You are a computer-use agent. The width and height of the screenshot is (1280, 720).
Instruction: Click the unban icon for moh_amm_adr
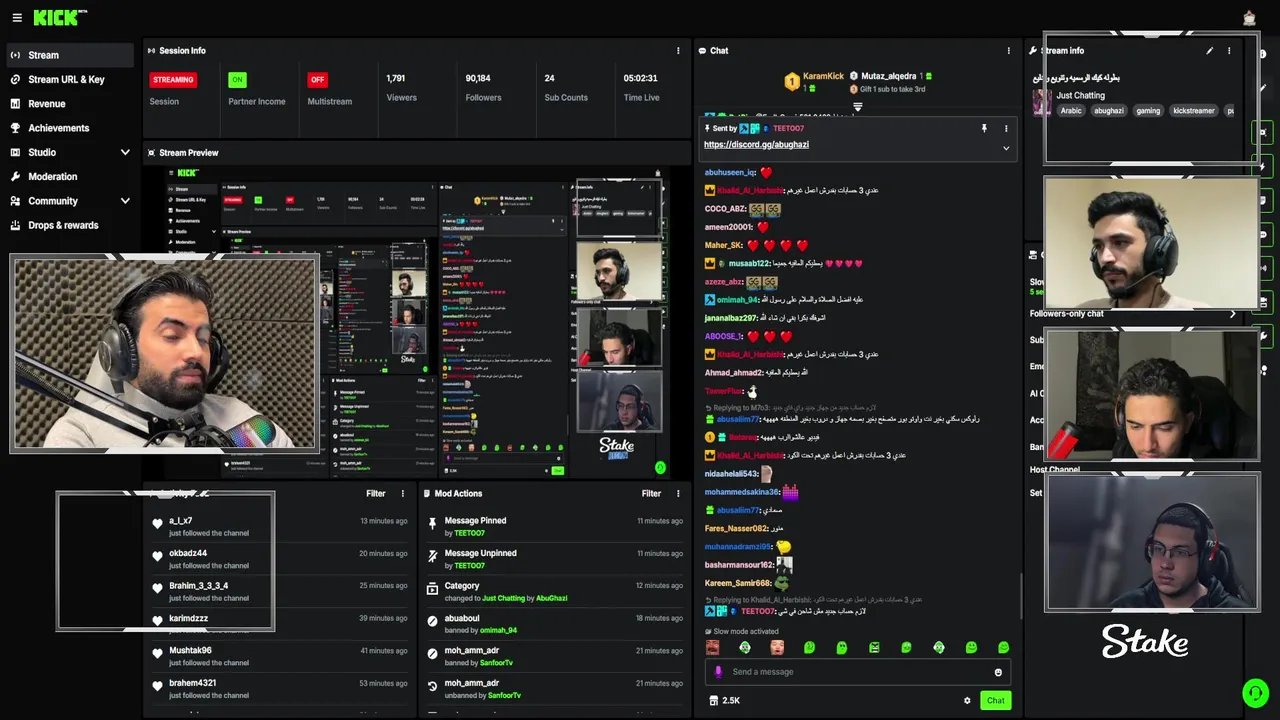[x=432, y=686]
